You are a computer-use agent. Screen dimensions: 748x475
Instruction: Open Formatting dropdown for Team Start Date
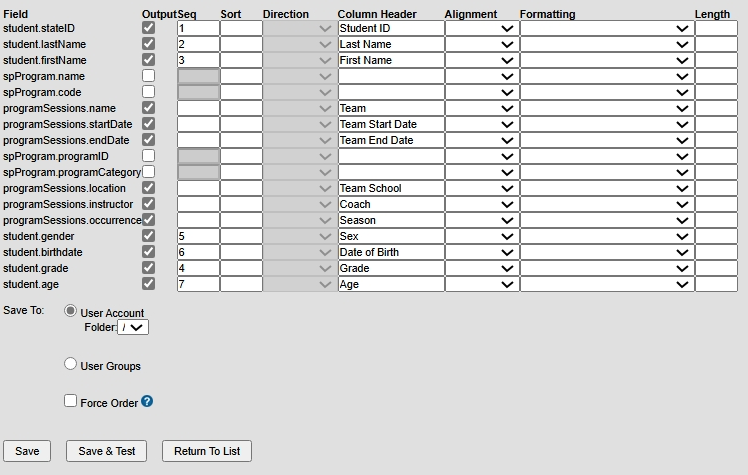coord(607,124)
